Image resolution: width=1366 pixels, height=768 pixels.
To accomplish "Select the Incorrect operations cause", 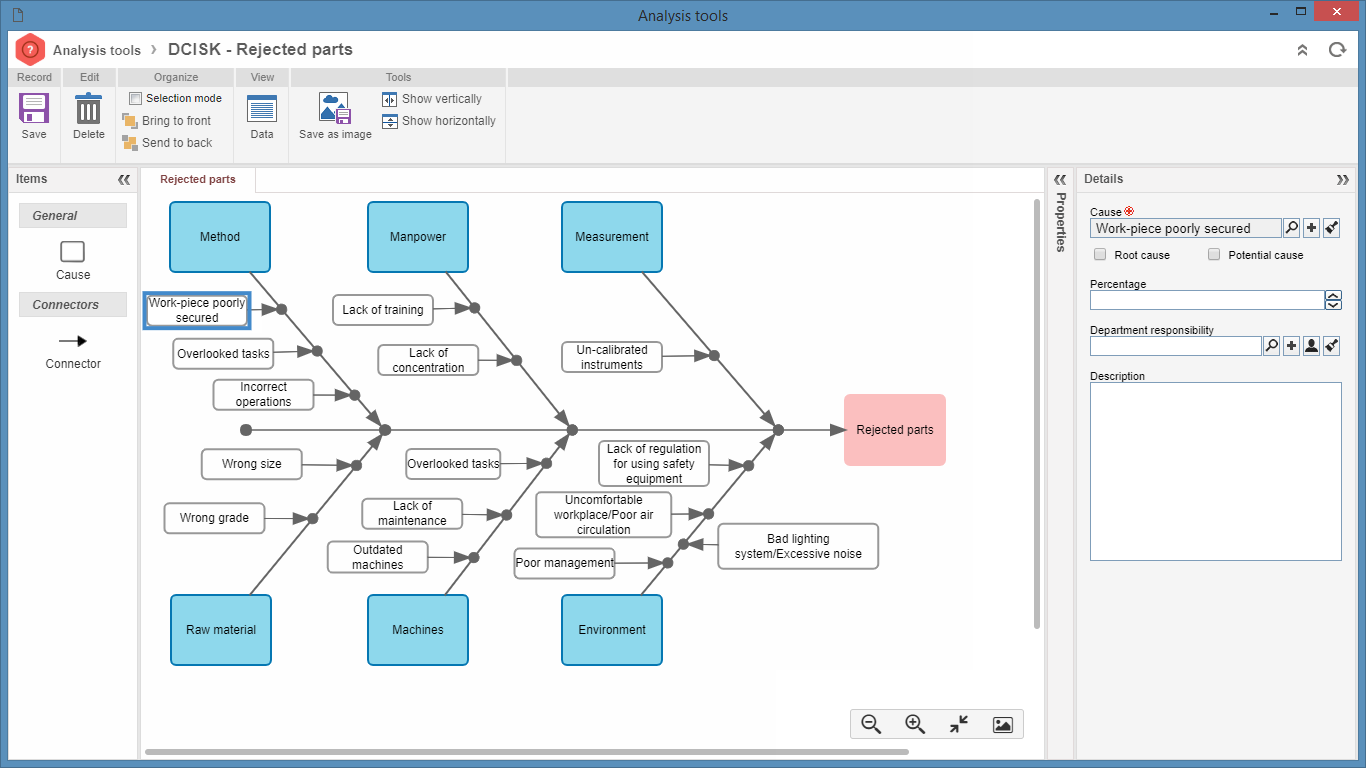I will pos(263,395).
